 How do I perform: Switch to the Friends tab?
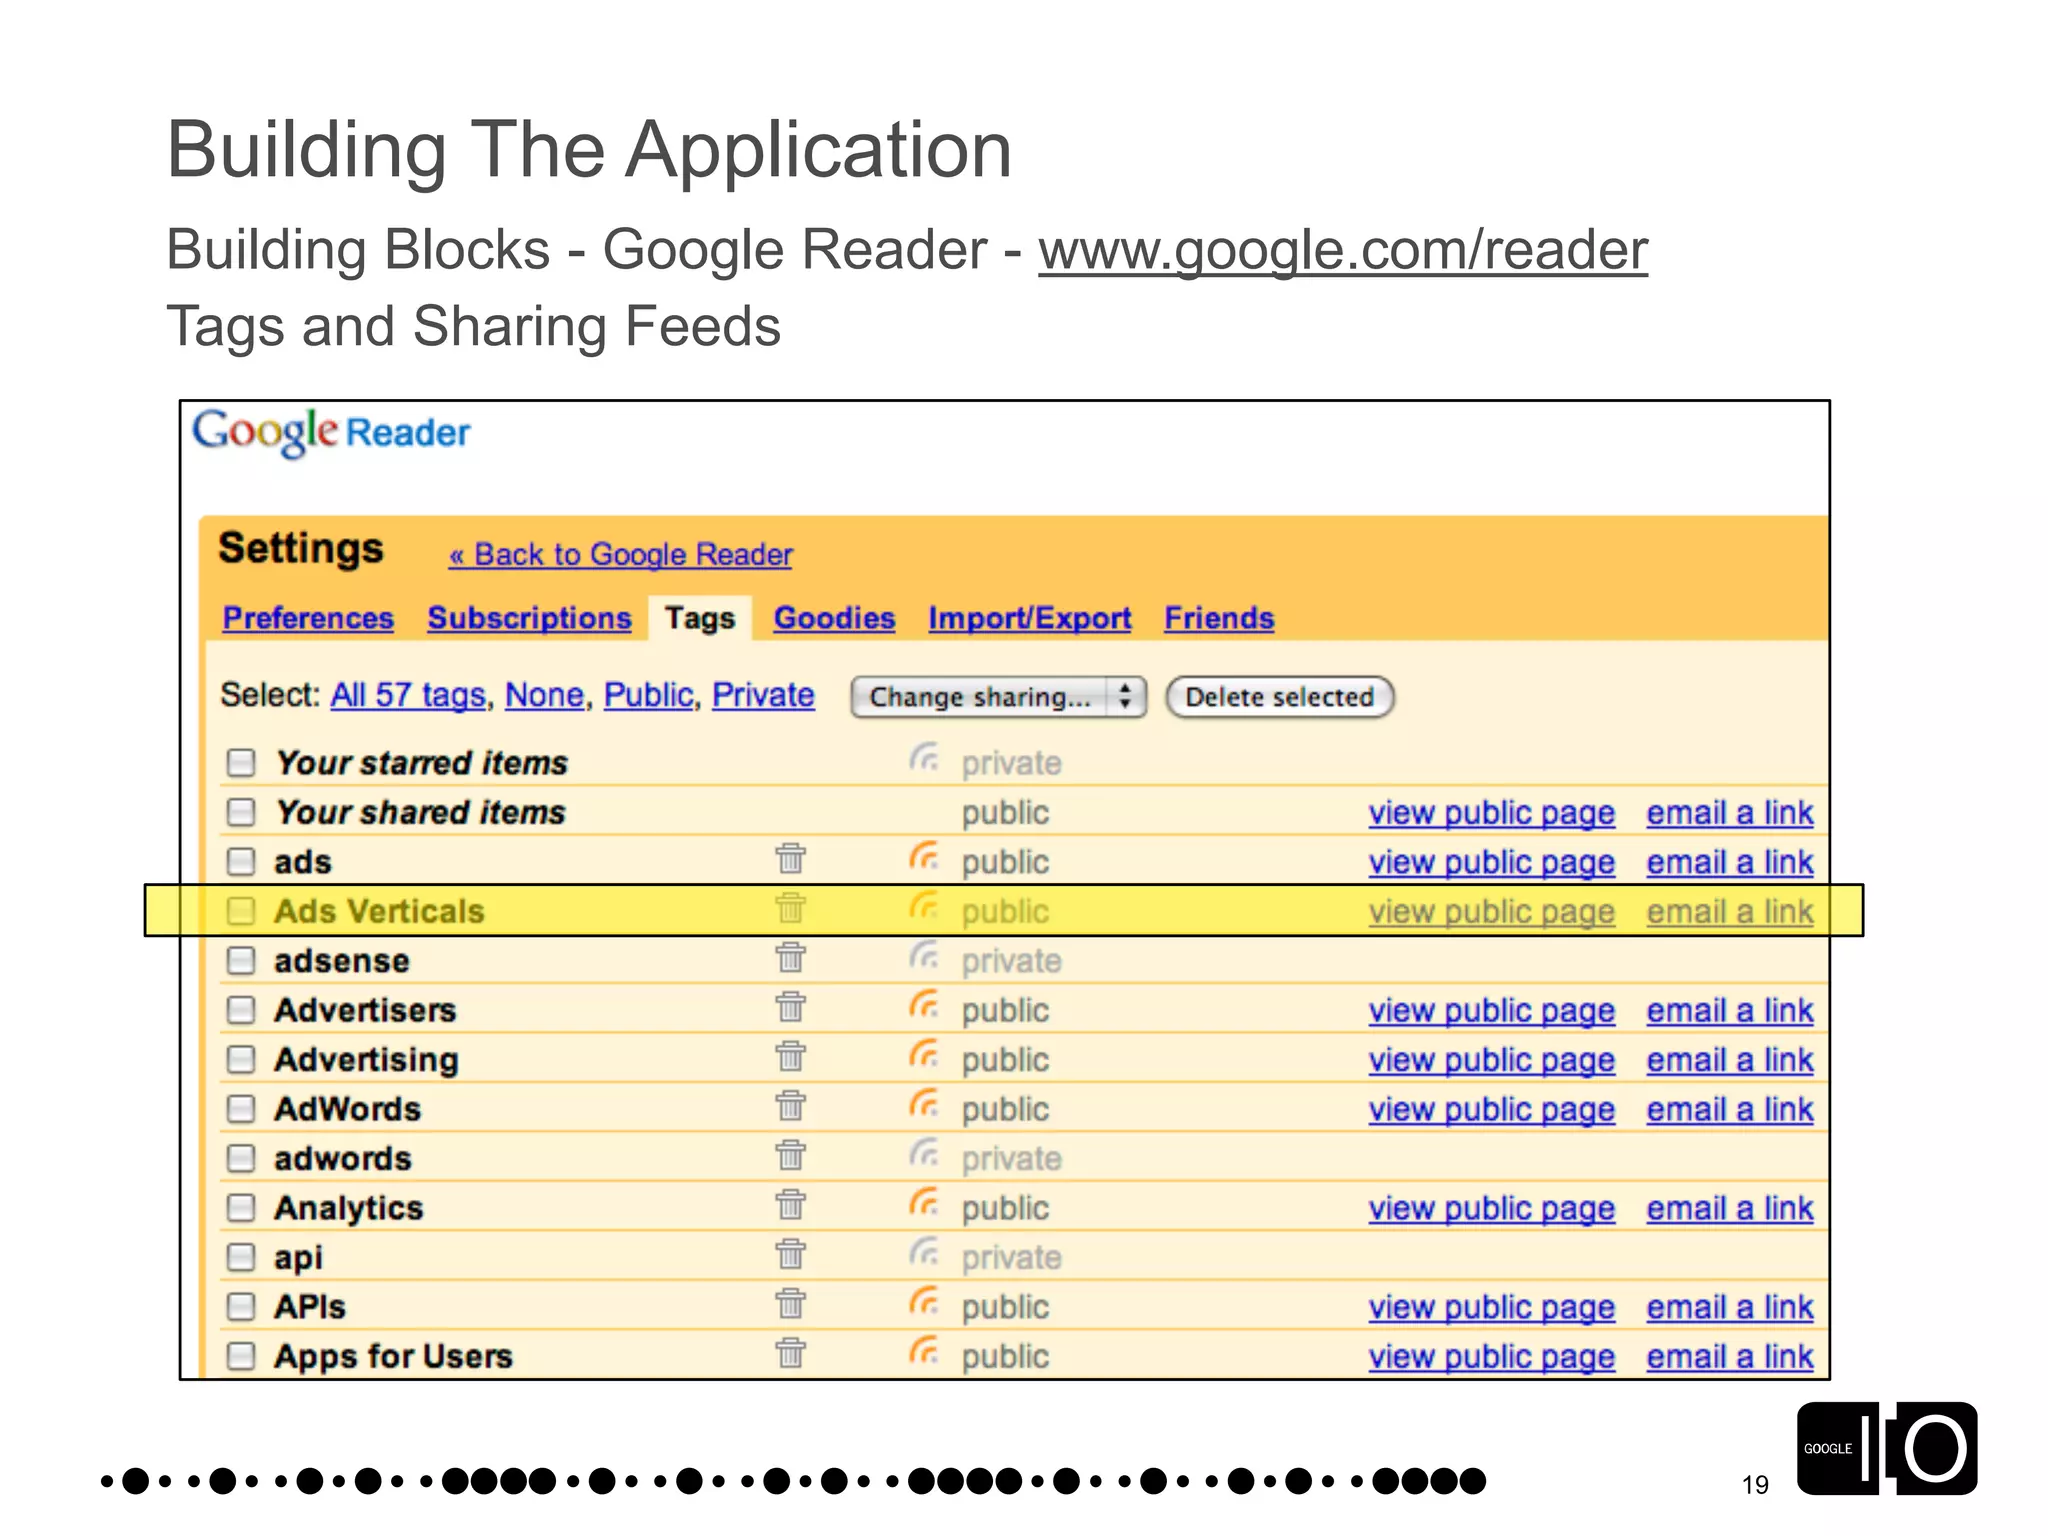1219,618
